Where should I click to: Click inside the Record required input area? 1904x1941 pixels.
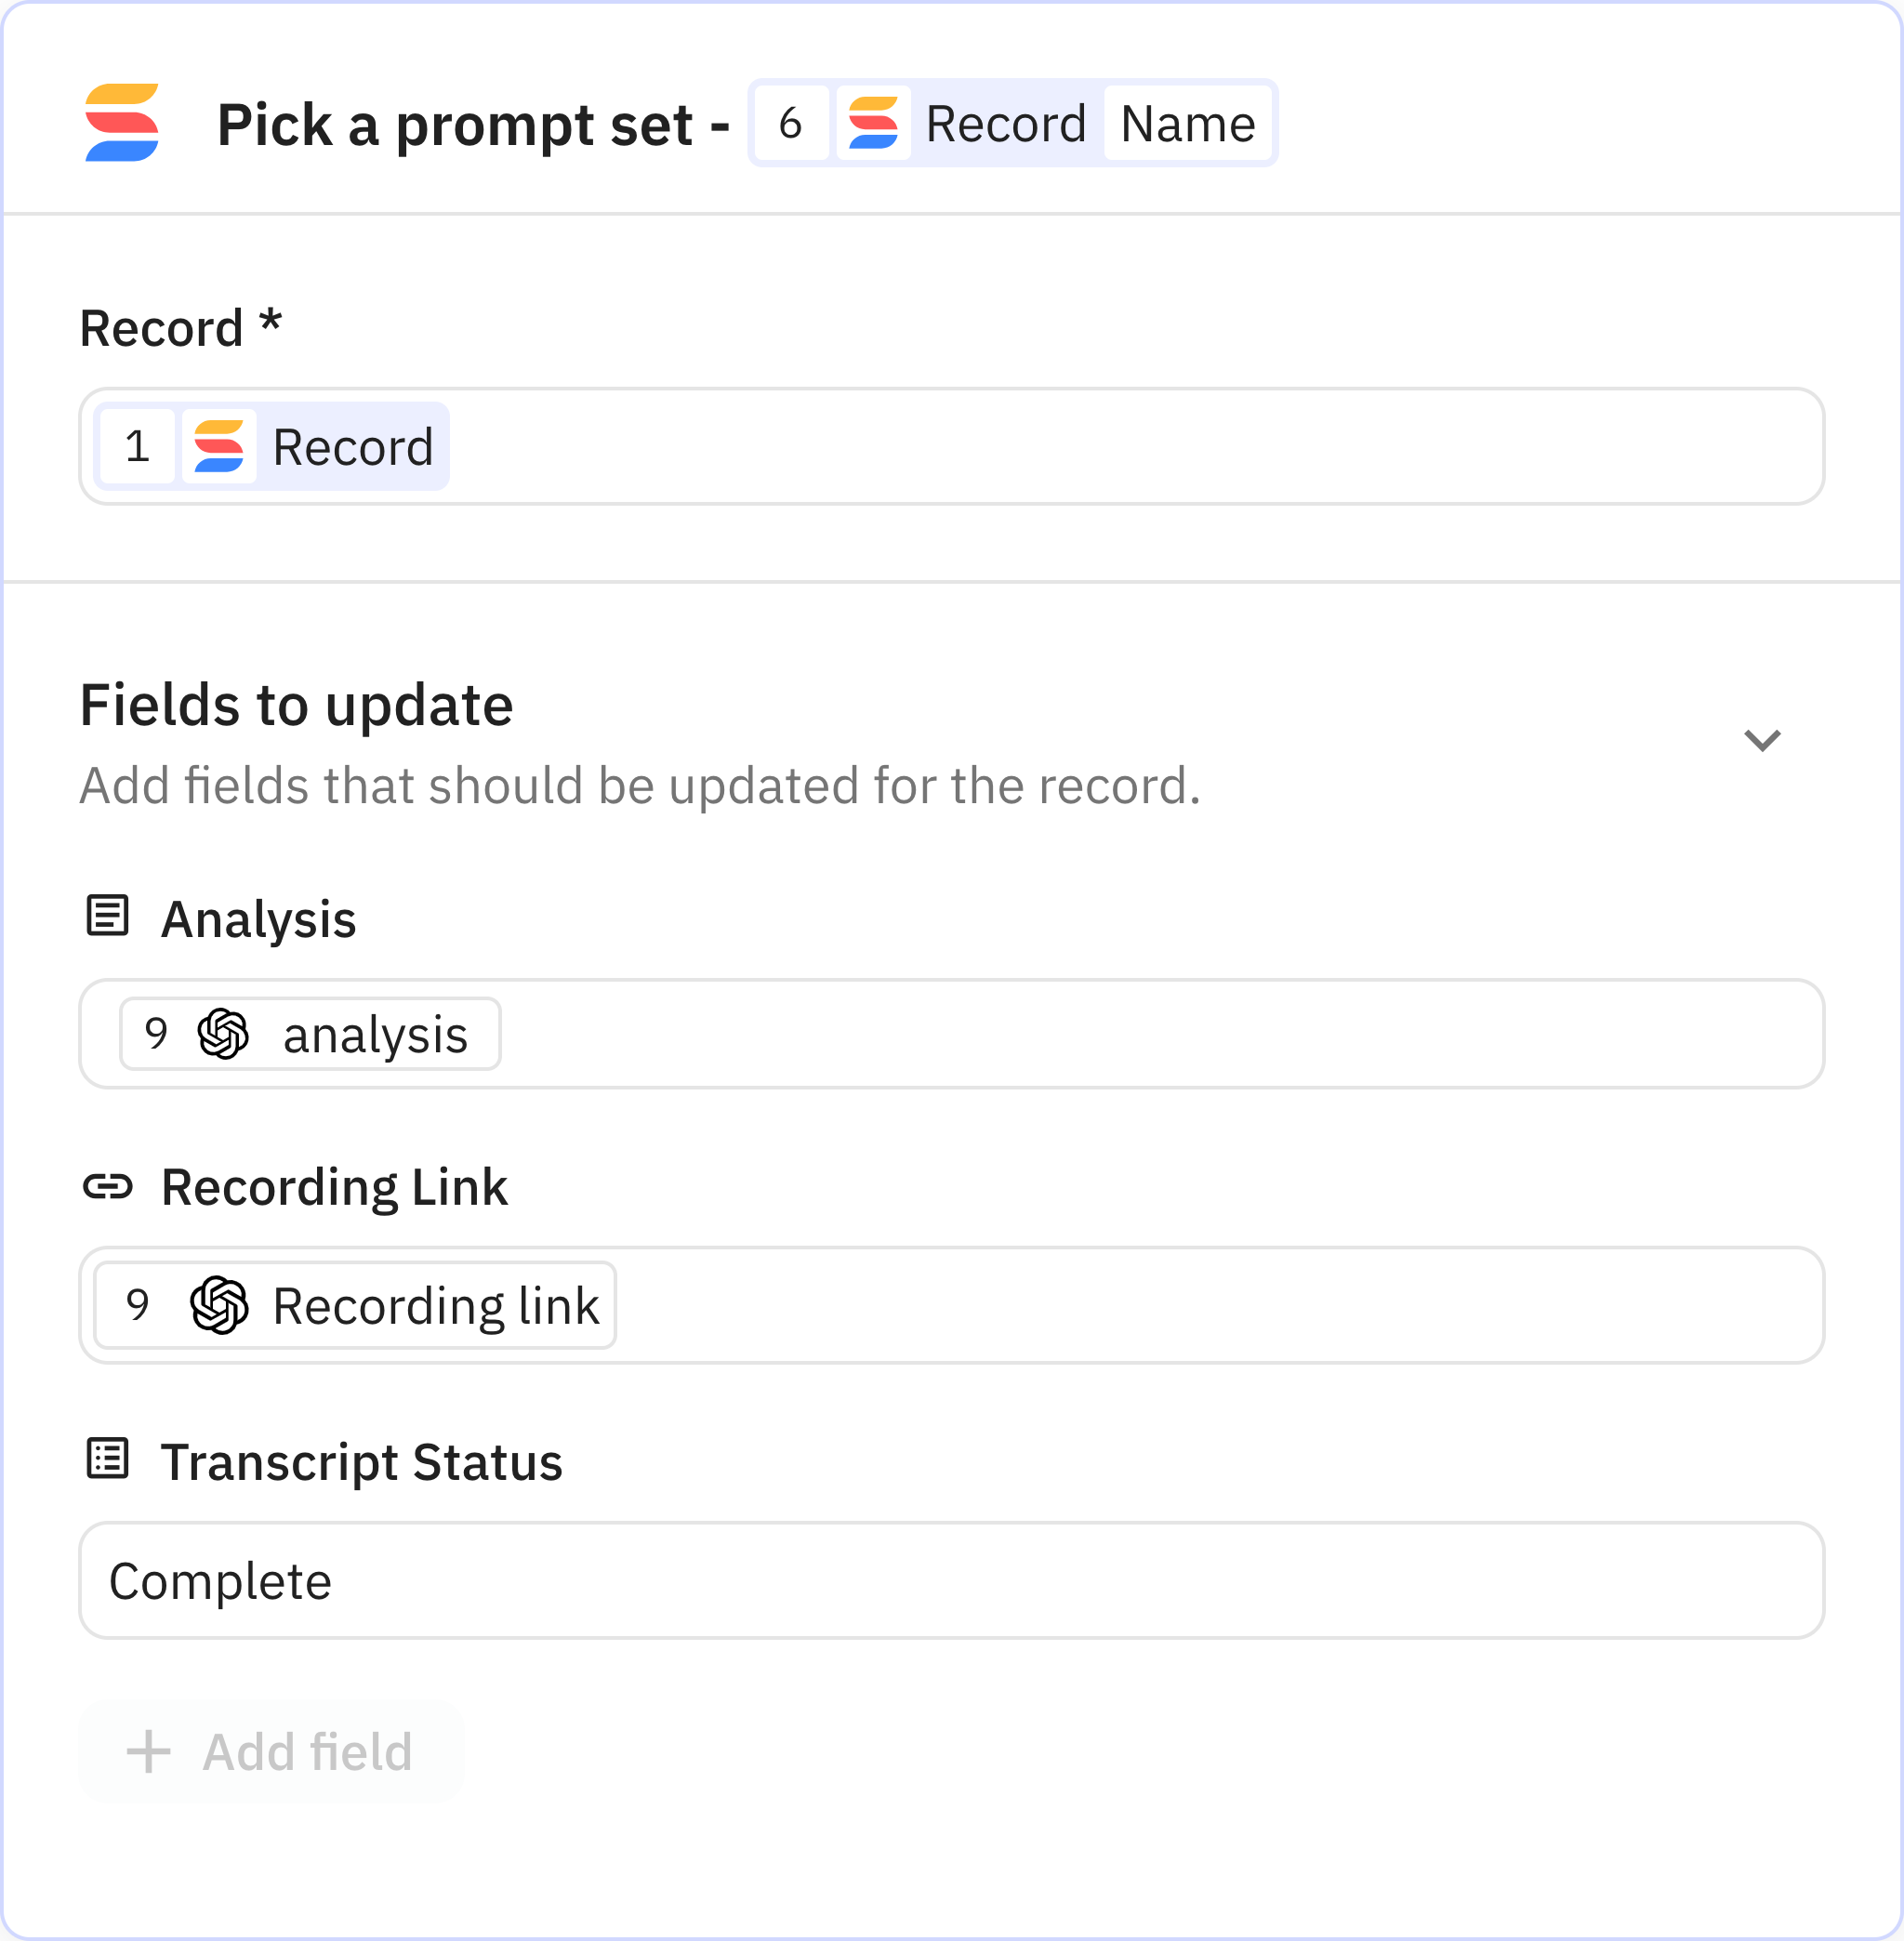coord(1100,446)
